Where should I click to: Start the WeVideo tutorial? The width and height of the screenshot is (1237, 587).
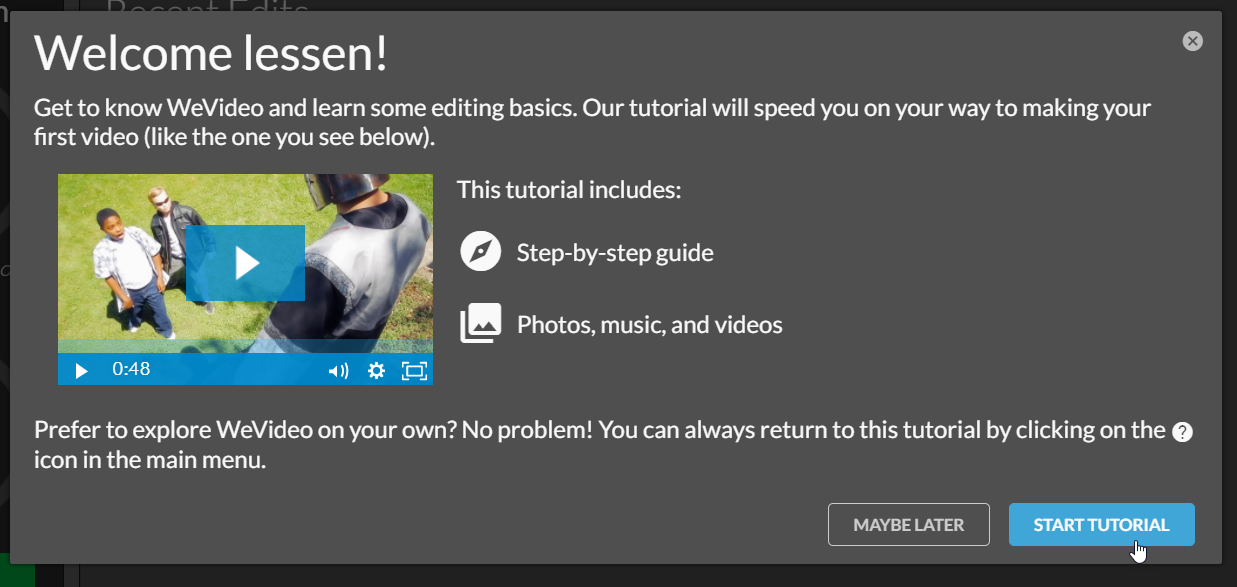(1101, 524)
